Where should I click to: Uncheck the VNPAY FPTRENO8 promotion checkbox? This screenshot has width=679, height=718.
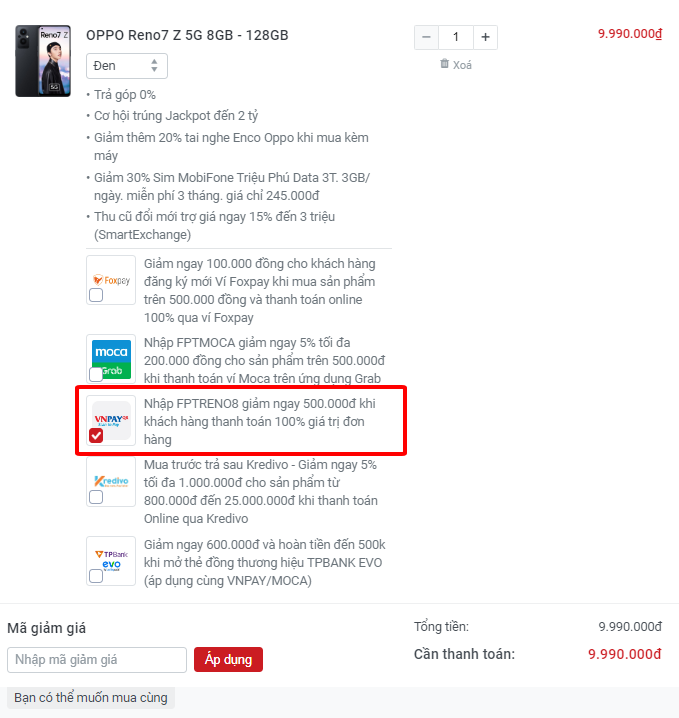coord(96,435)
